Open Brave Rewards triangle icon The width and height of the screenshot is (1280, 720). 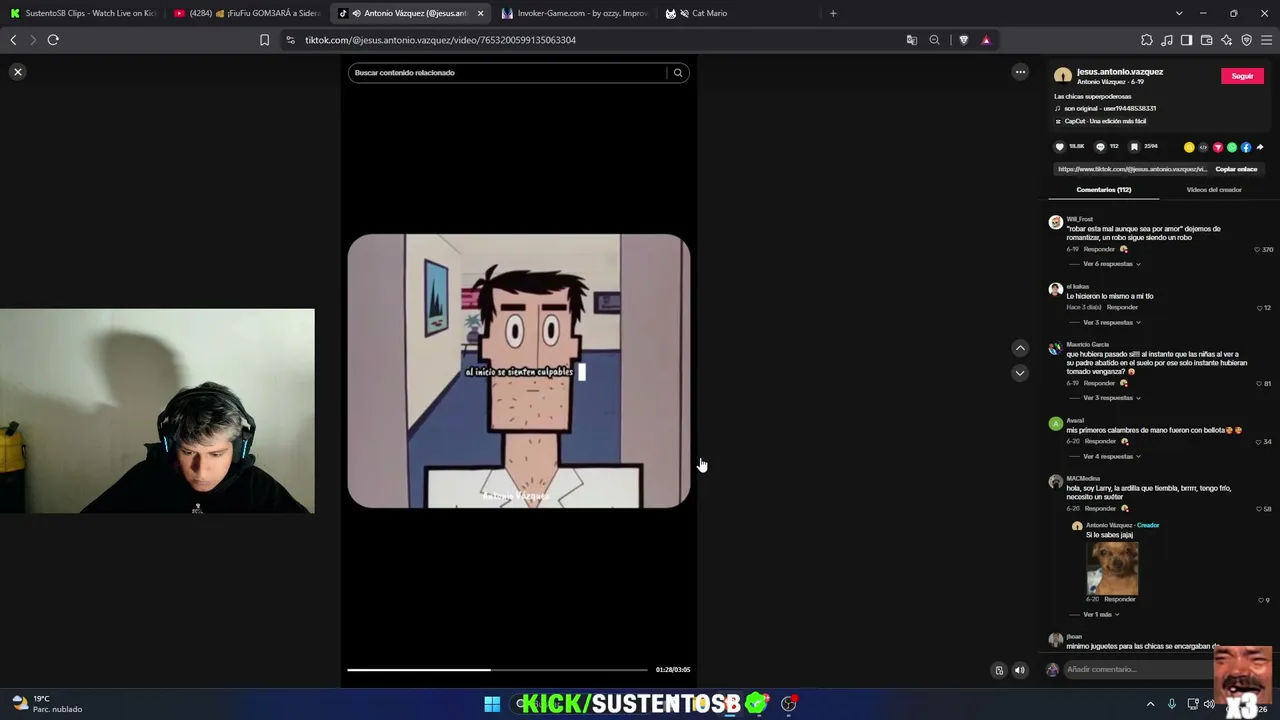pos(986,40)
